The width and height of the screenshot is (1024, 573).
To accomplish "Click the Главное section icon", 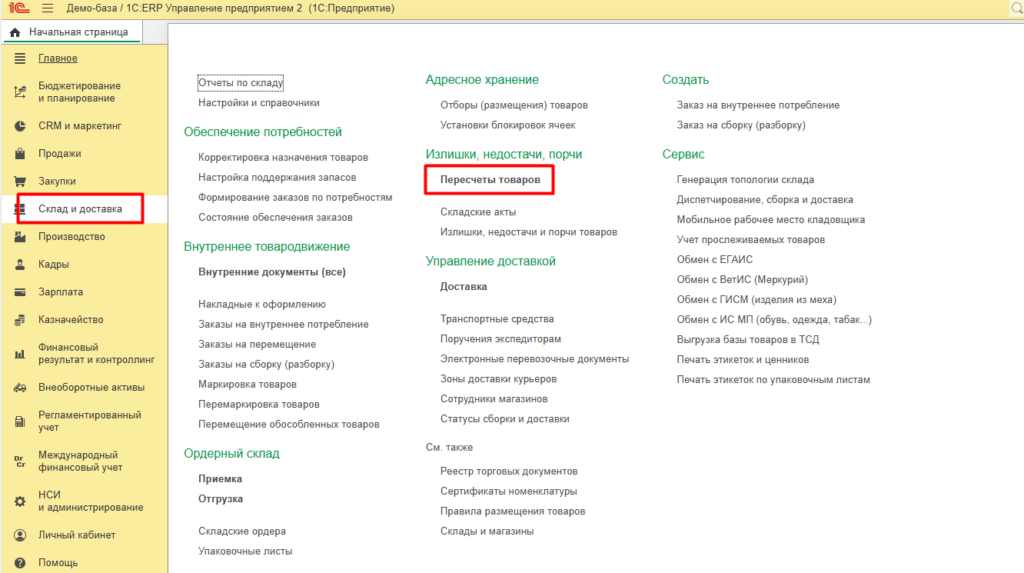I will (x=20, y=58).
